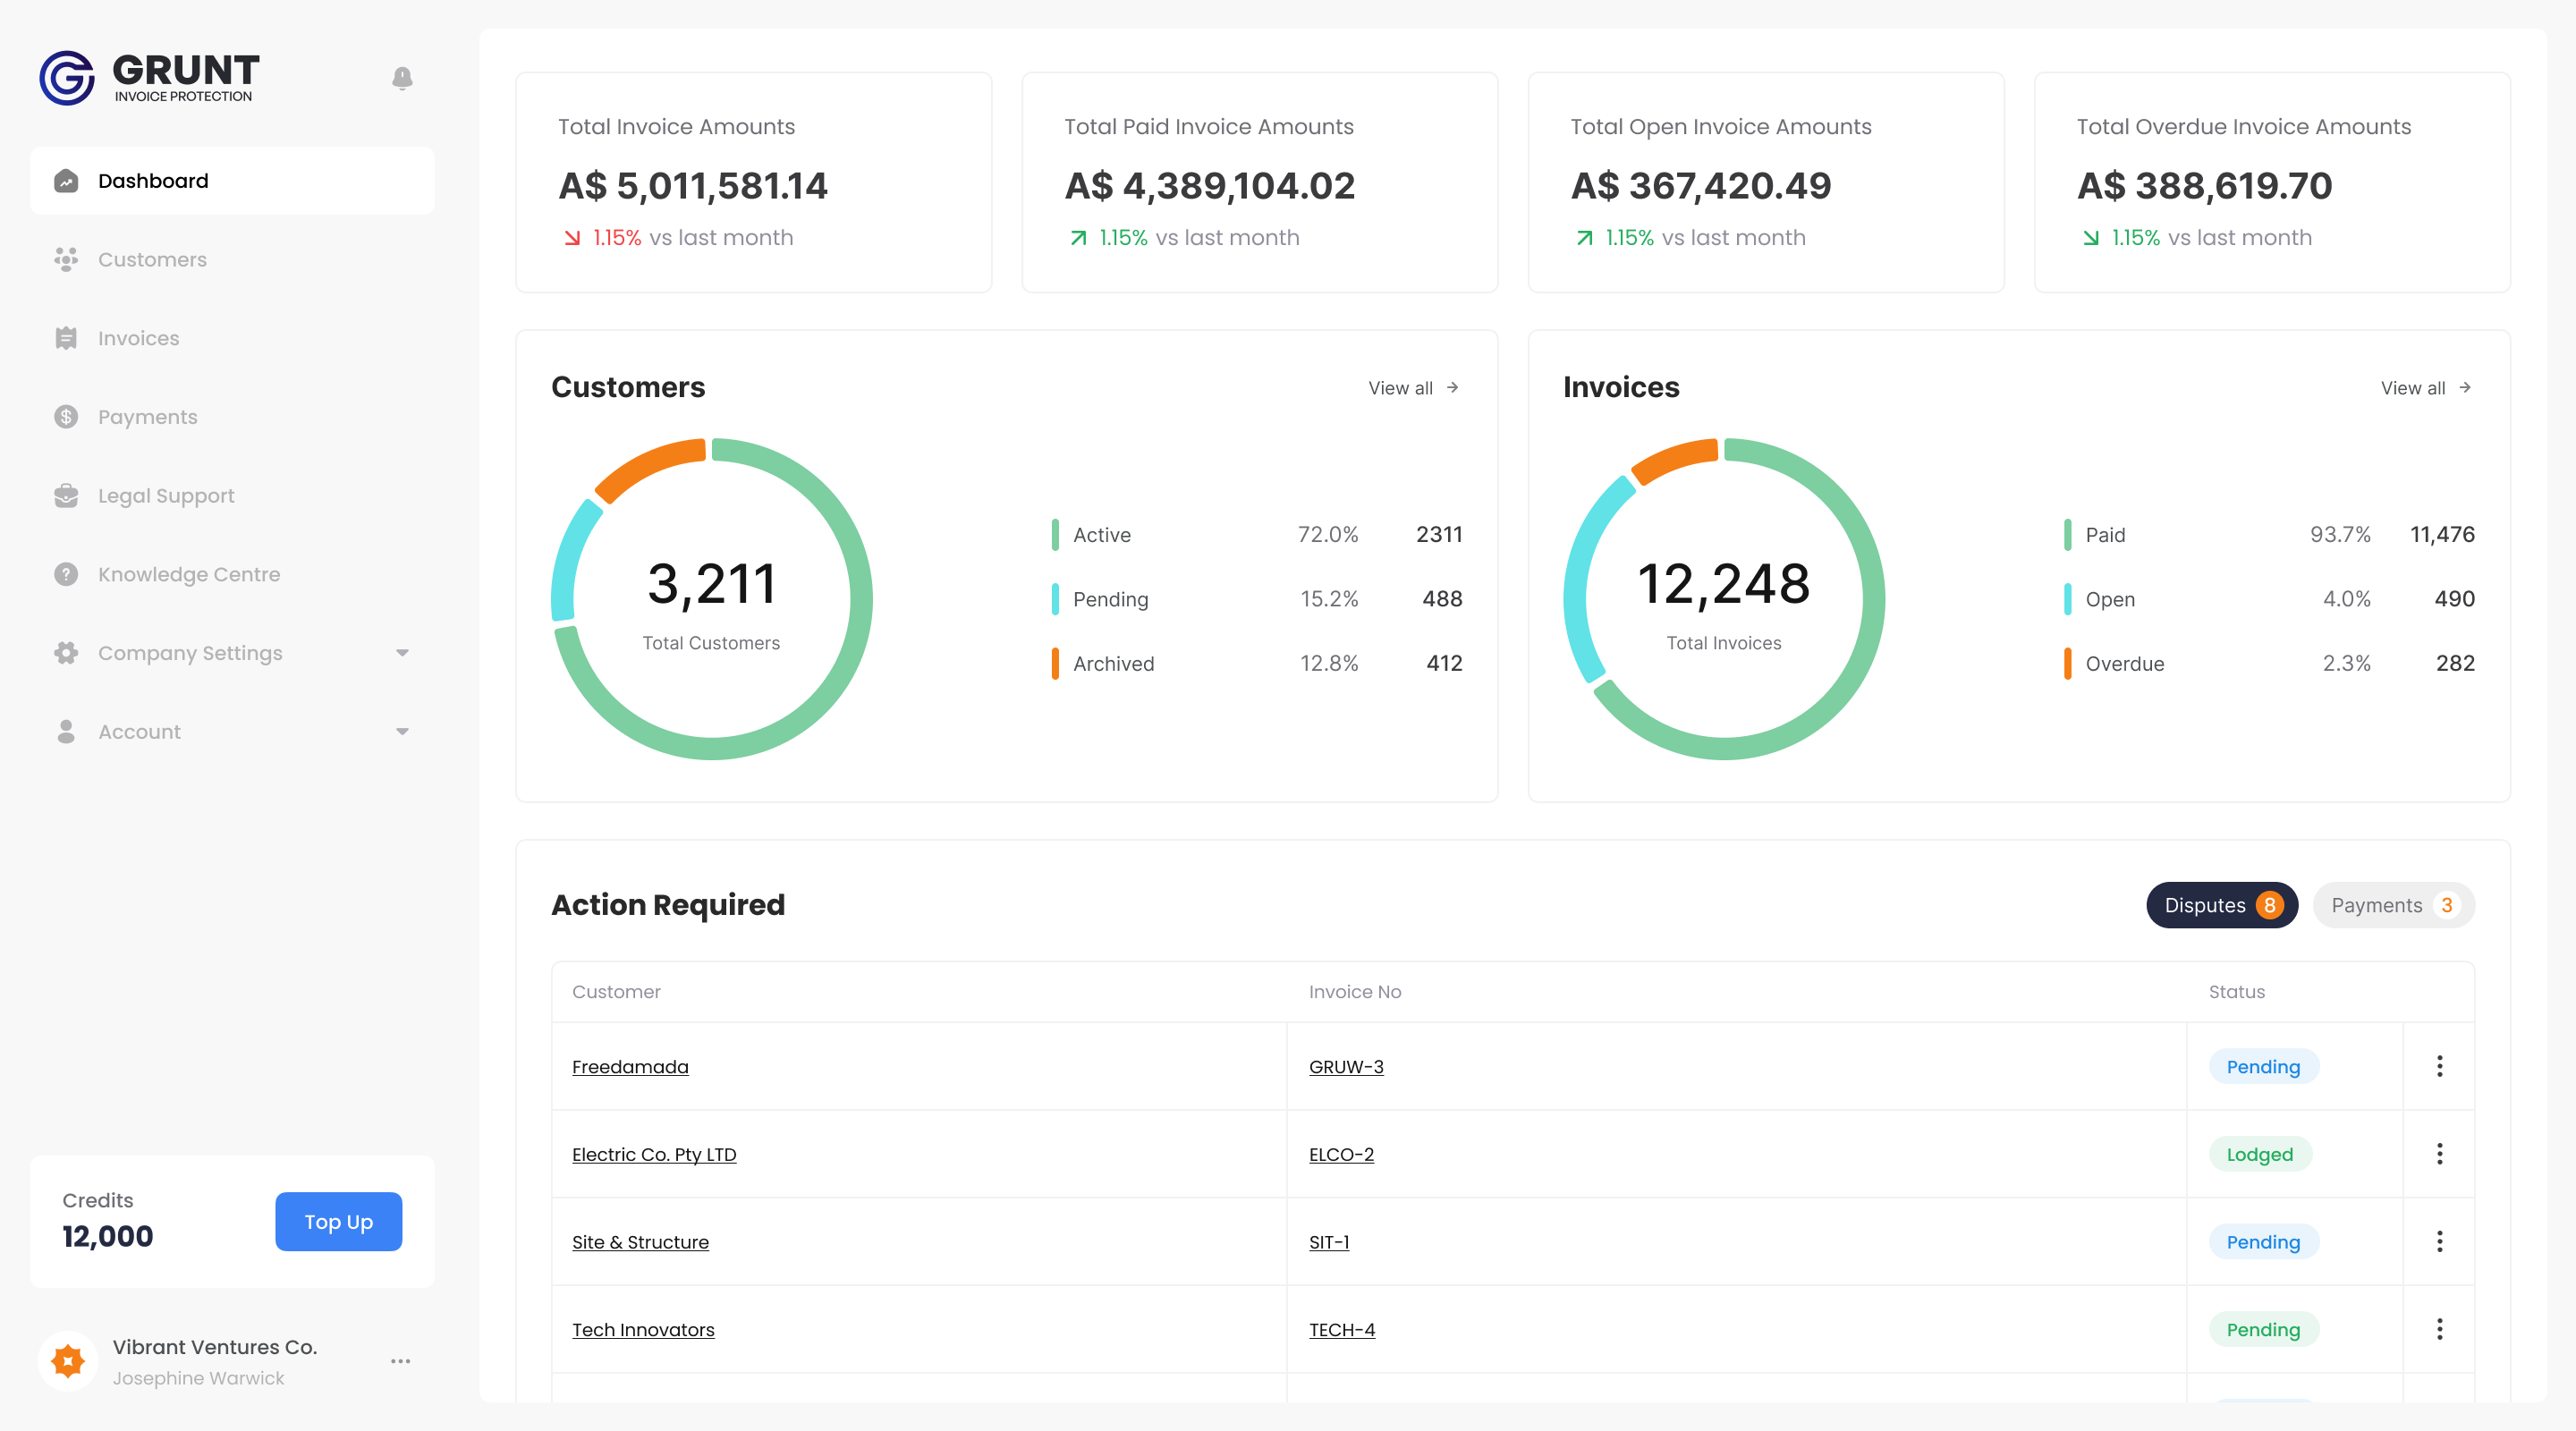Open options menu for Tech Innovators row
This screenshot has height=1431, width=2576.
(2439, 1329)
